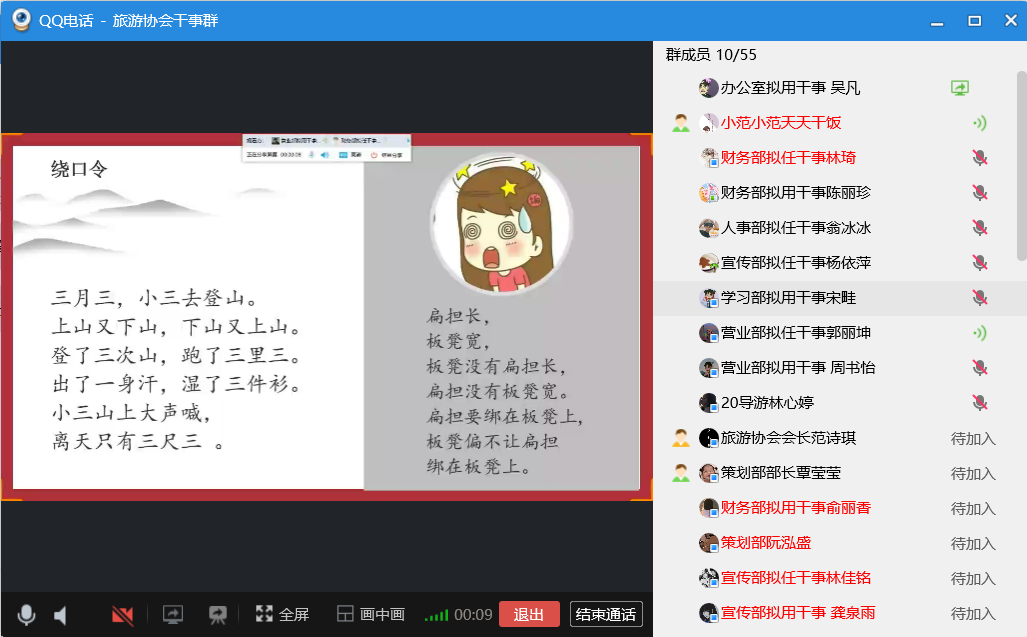Click the green signal strength bars
Viewport: 1027px width, 637px height.
(436, 615)
